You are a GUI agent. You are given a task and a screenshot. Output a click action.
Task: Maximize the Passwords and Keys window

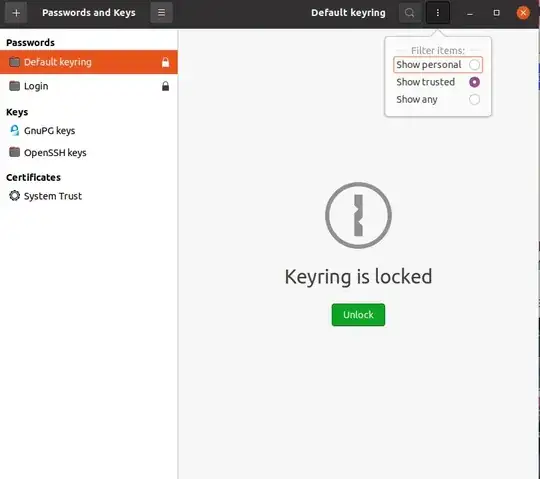(496, 13)
